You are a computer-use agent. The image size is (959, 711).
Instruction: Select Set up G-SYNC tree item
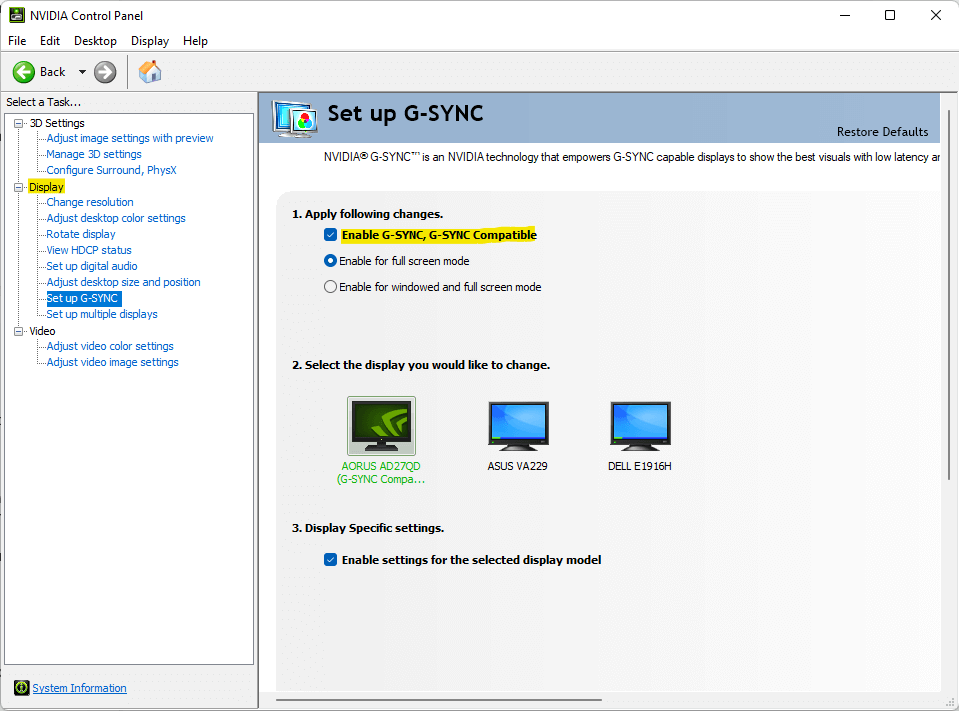pyautogui.click(x=83, y=298)
